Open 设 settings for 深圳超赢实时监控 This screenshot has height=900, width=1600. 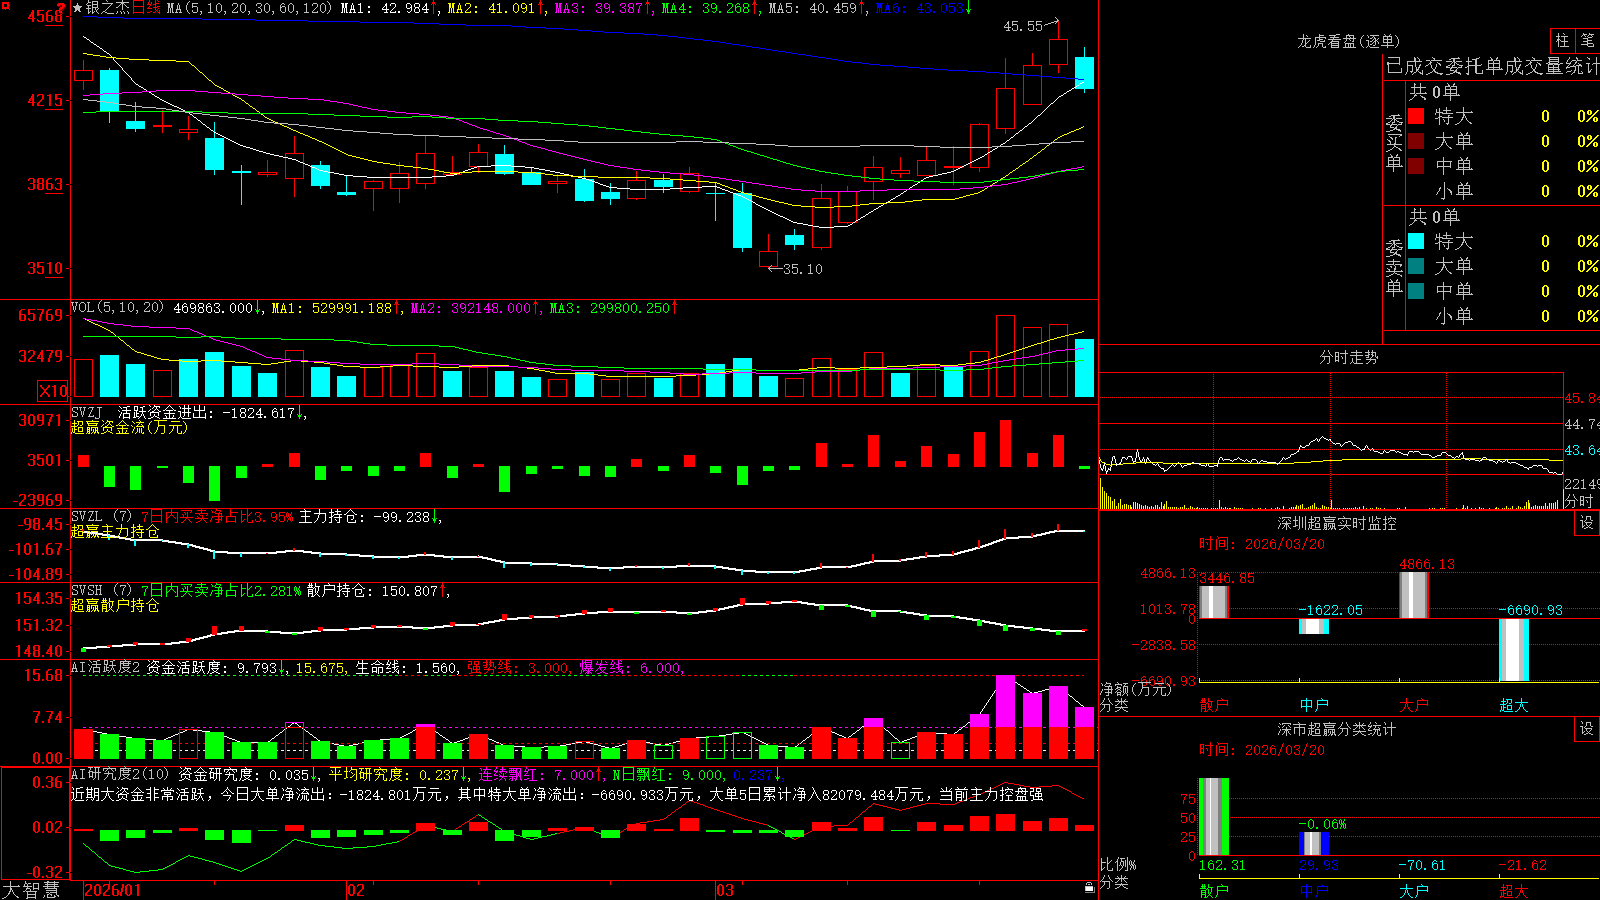point(1587,523)
